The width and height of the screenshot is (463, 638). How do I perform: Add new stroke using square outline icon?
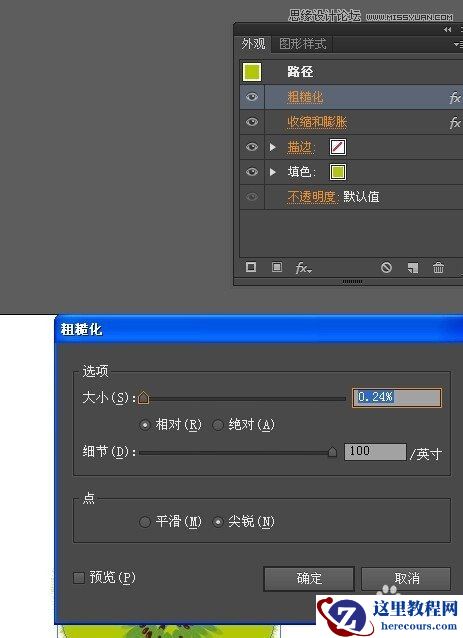pos(251,267)
